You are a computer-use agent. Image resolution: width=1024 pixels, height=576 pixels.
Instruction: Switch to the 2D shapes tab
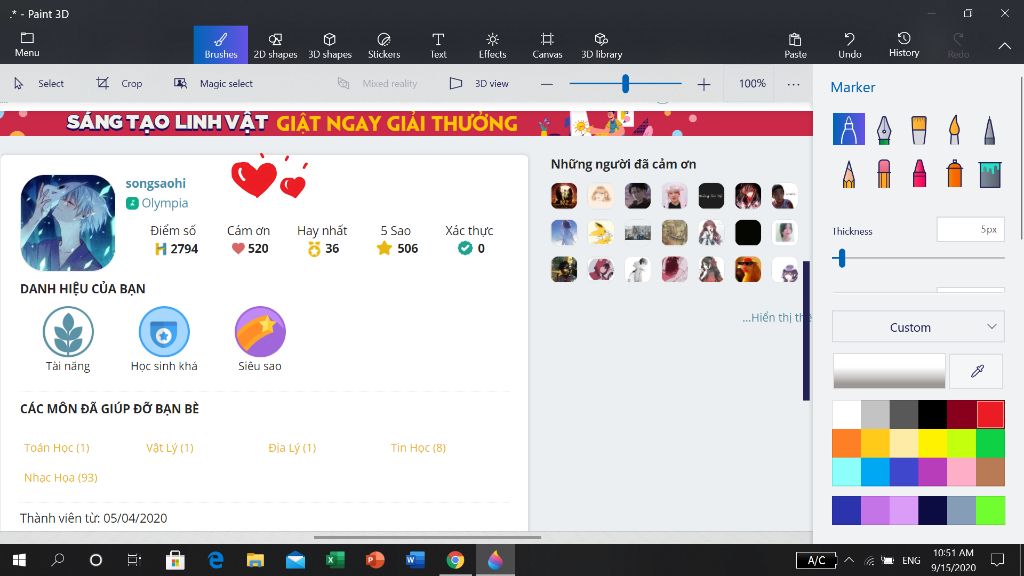[275, 45]
